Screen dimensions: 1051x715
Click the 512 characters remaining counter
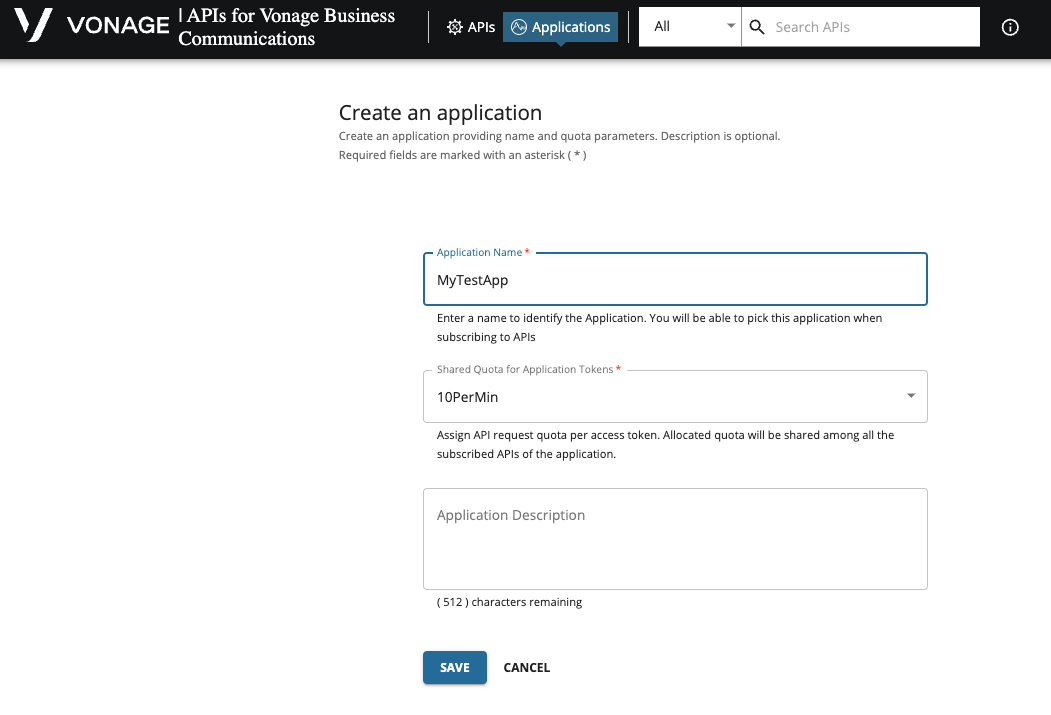coord(509,601)
